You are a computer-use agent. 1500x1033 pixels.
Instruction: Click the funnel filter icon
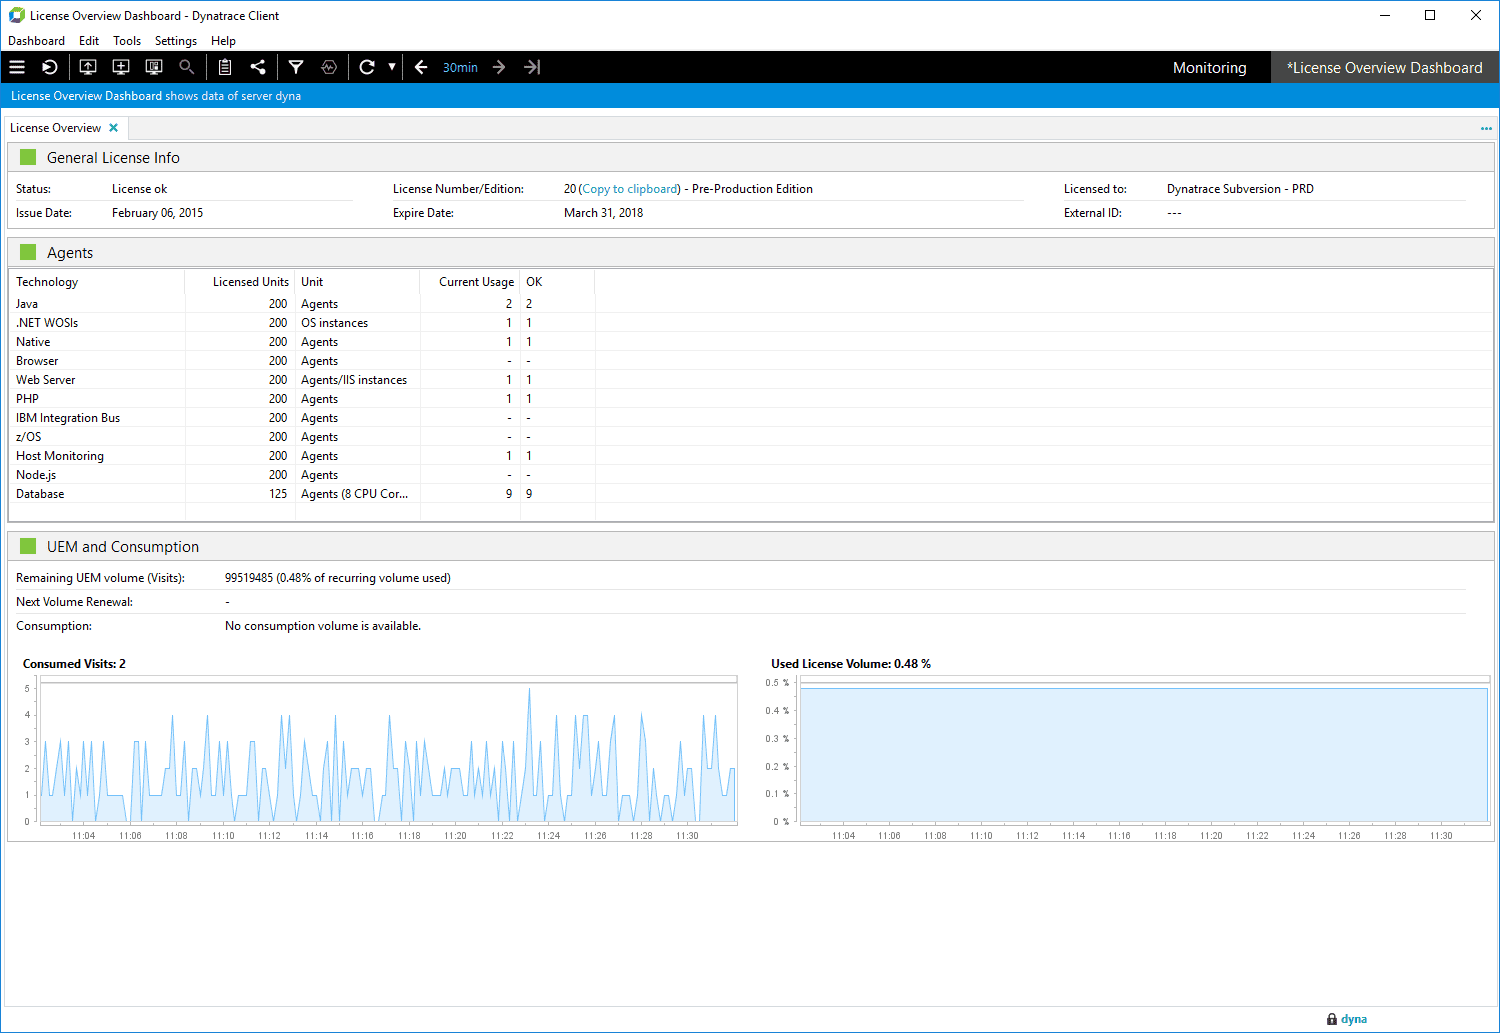[x=296, y=67]
